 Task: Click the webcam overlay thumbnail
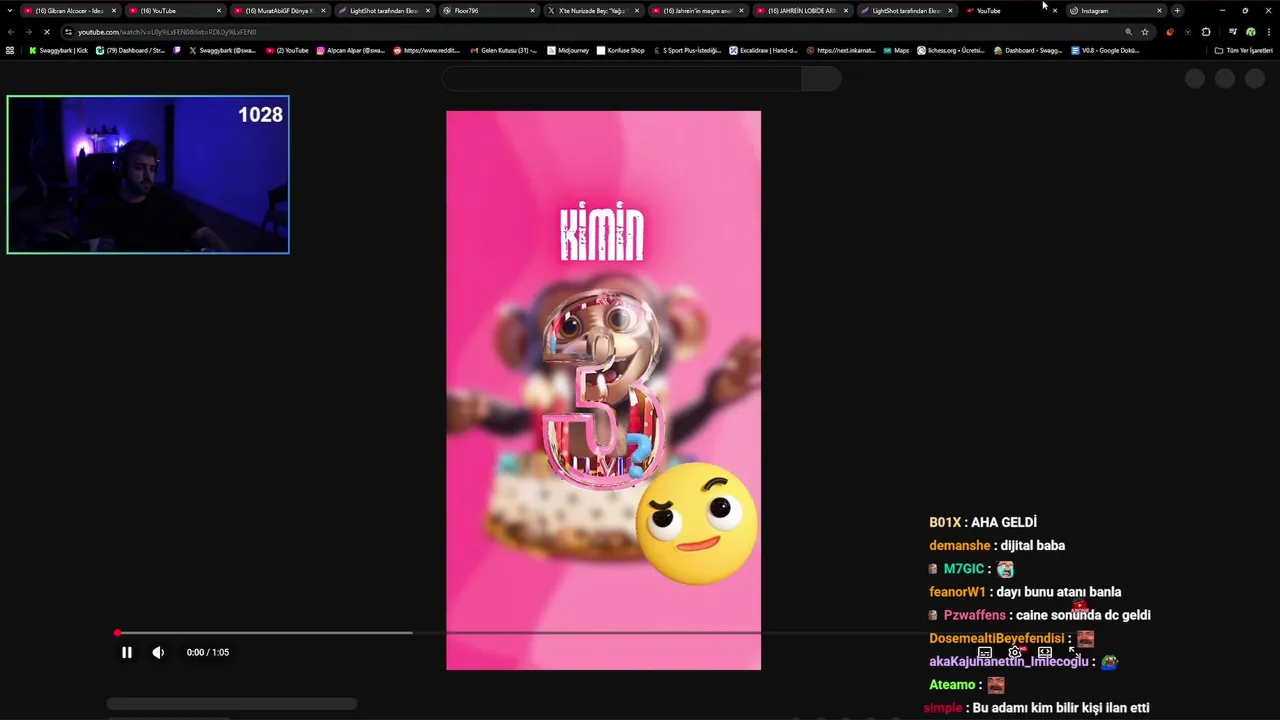click(x=148, y=175)
